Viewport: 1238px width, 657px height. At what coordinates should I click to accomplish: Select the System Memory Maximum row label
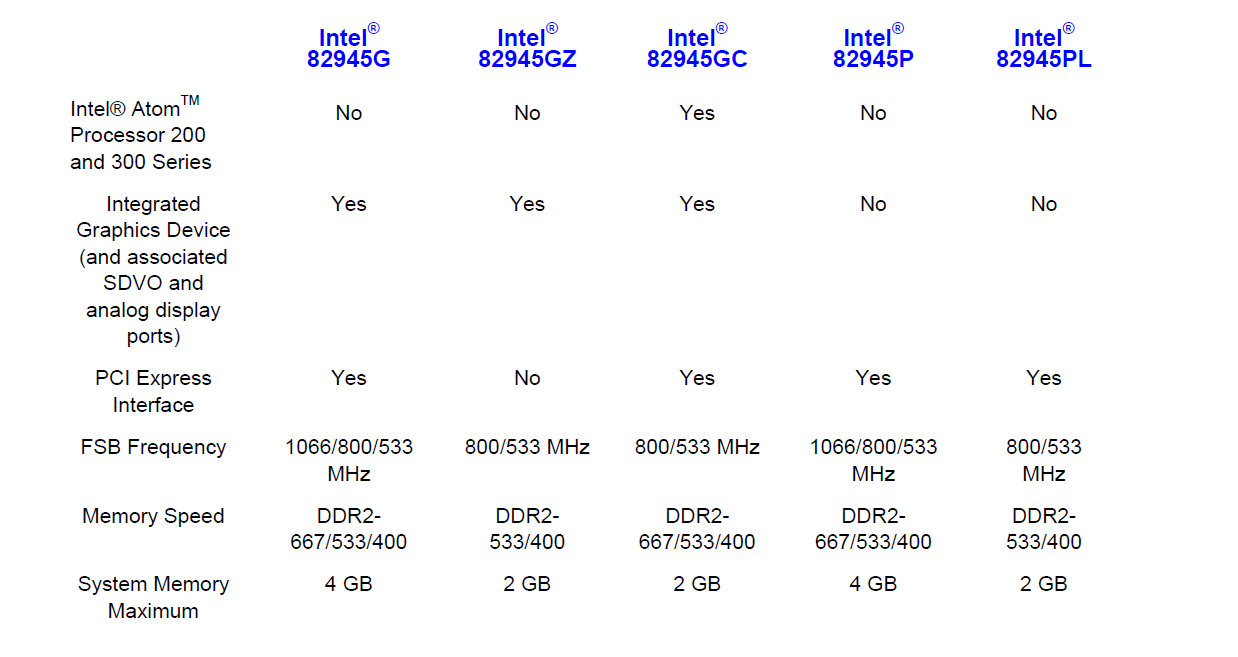pos(153,597)
